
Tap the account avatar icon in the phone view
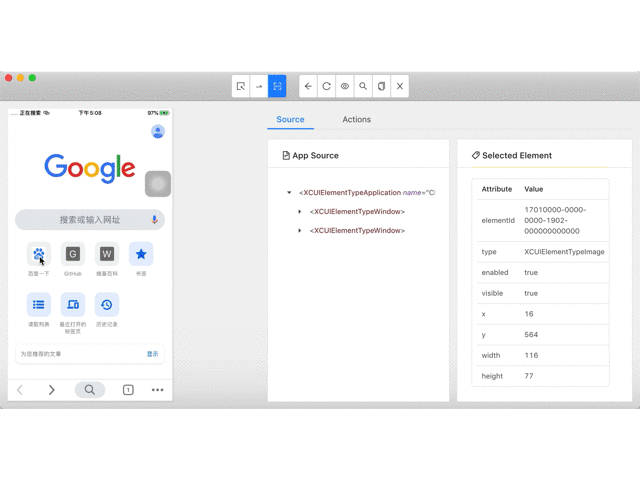click(158, 131)
